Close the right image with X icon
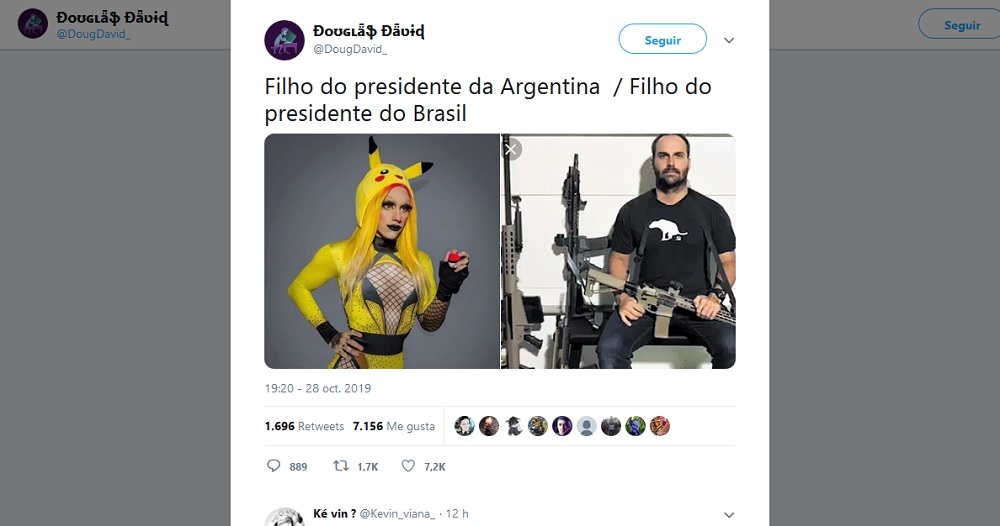This screenshot has height=526, width=1000. click(x=511, y=150)
